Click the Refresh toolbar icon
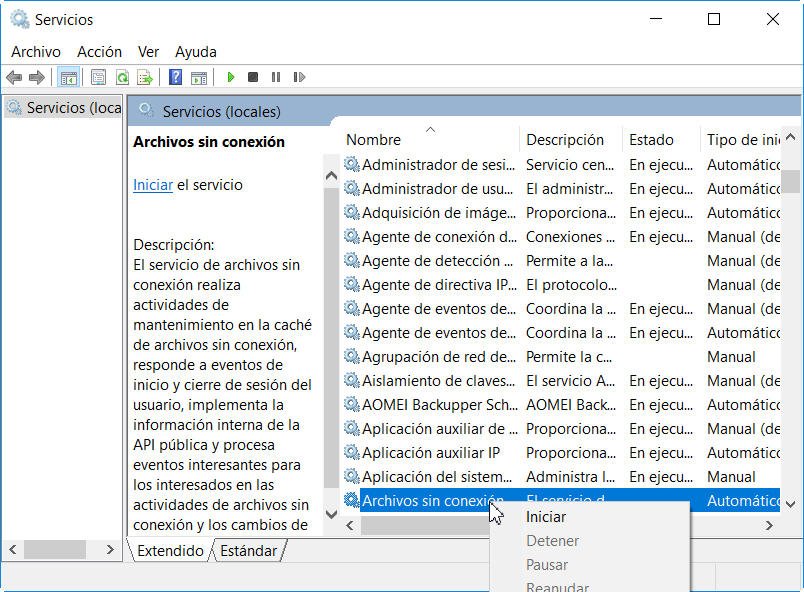 coord(122,78)
